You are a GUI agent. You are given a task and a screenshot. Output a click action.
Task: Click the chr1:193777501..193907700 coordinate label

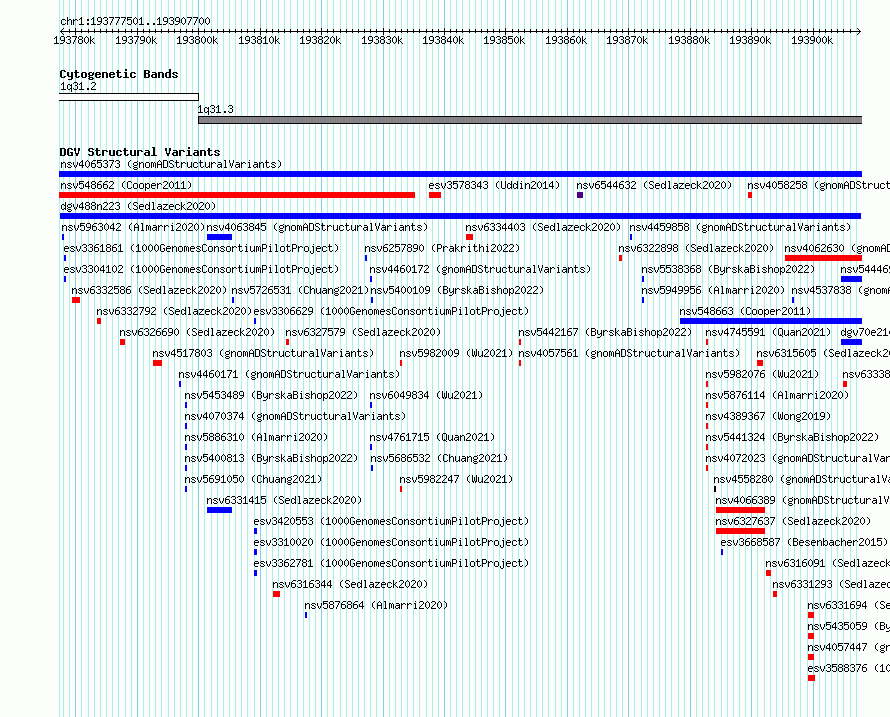(x=135, y=21)
